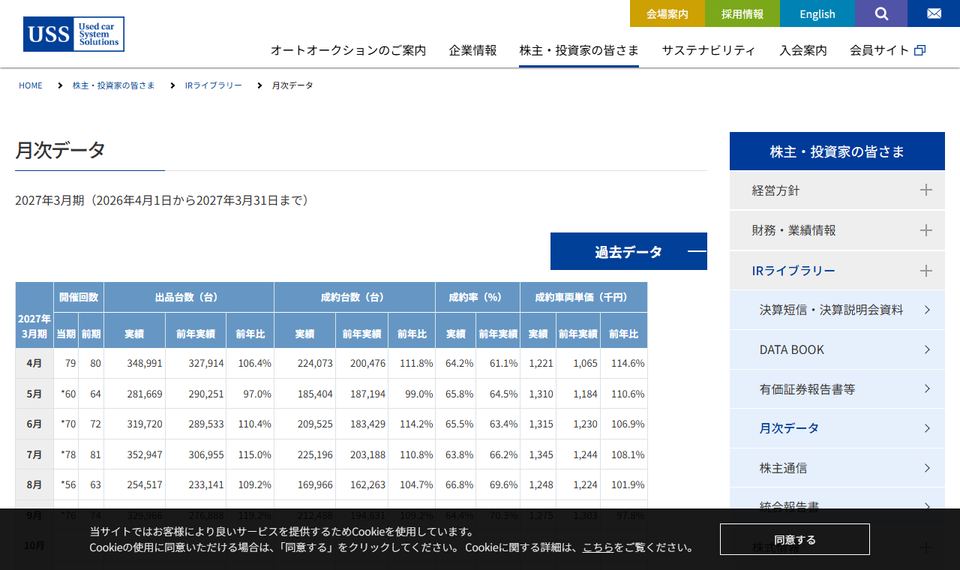Open the search magnifier icon
The image size is (960, 570).
point(881,13)
